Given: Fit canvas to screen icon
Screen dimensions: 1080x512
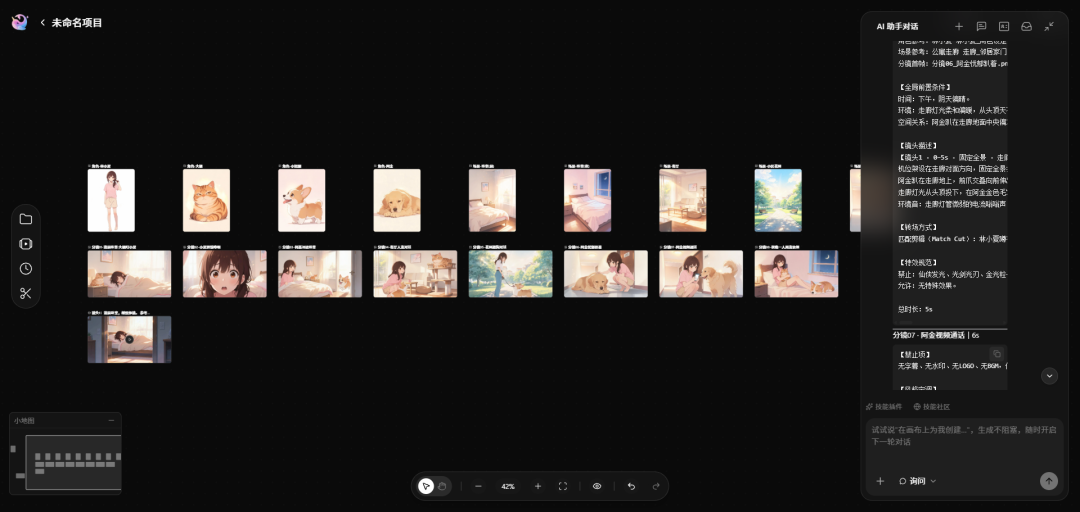Looking at the screenshot, I should tap(563, 486).
